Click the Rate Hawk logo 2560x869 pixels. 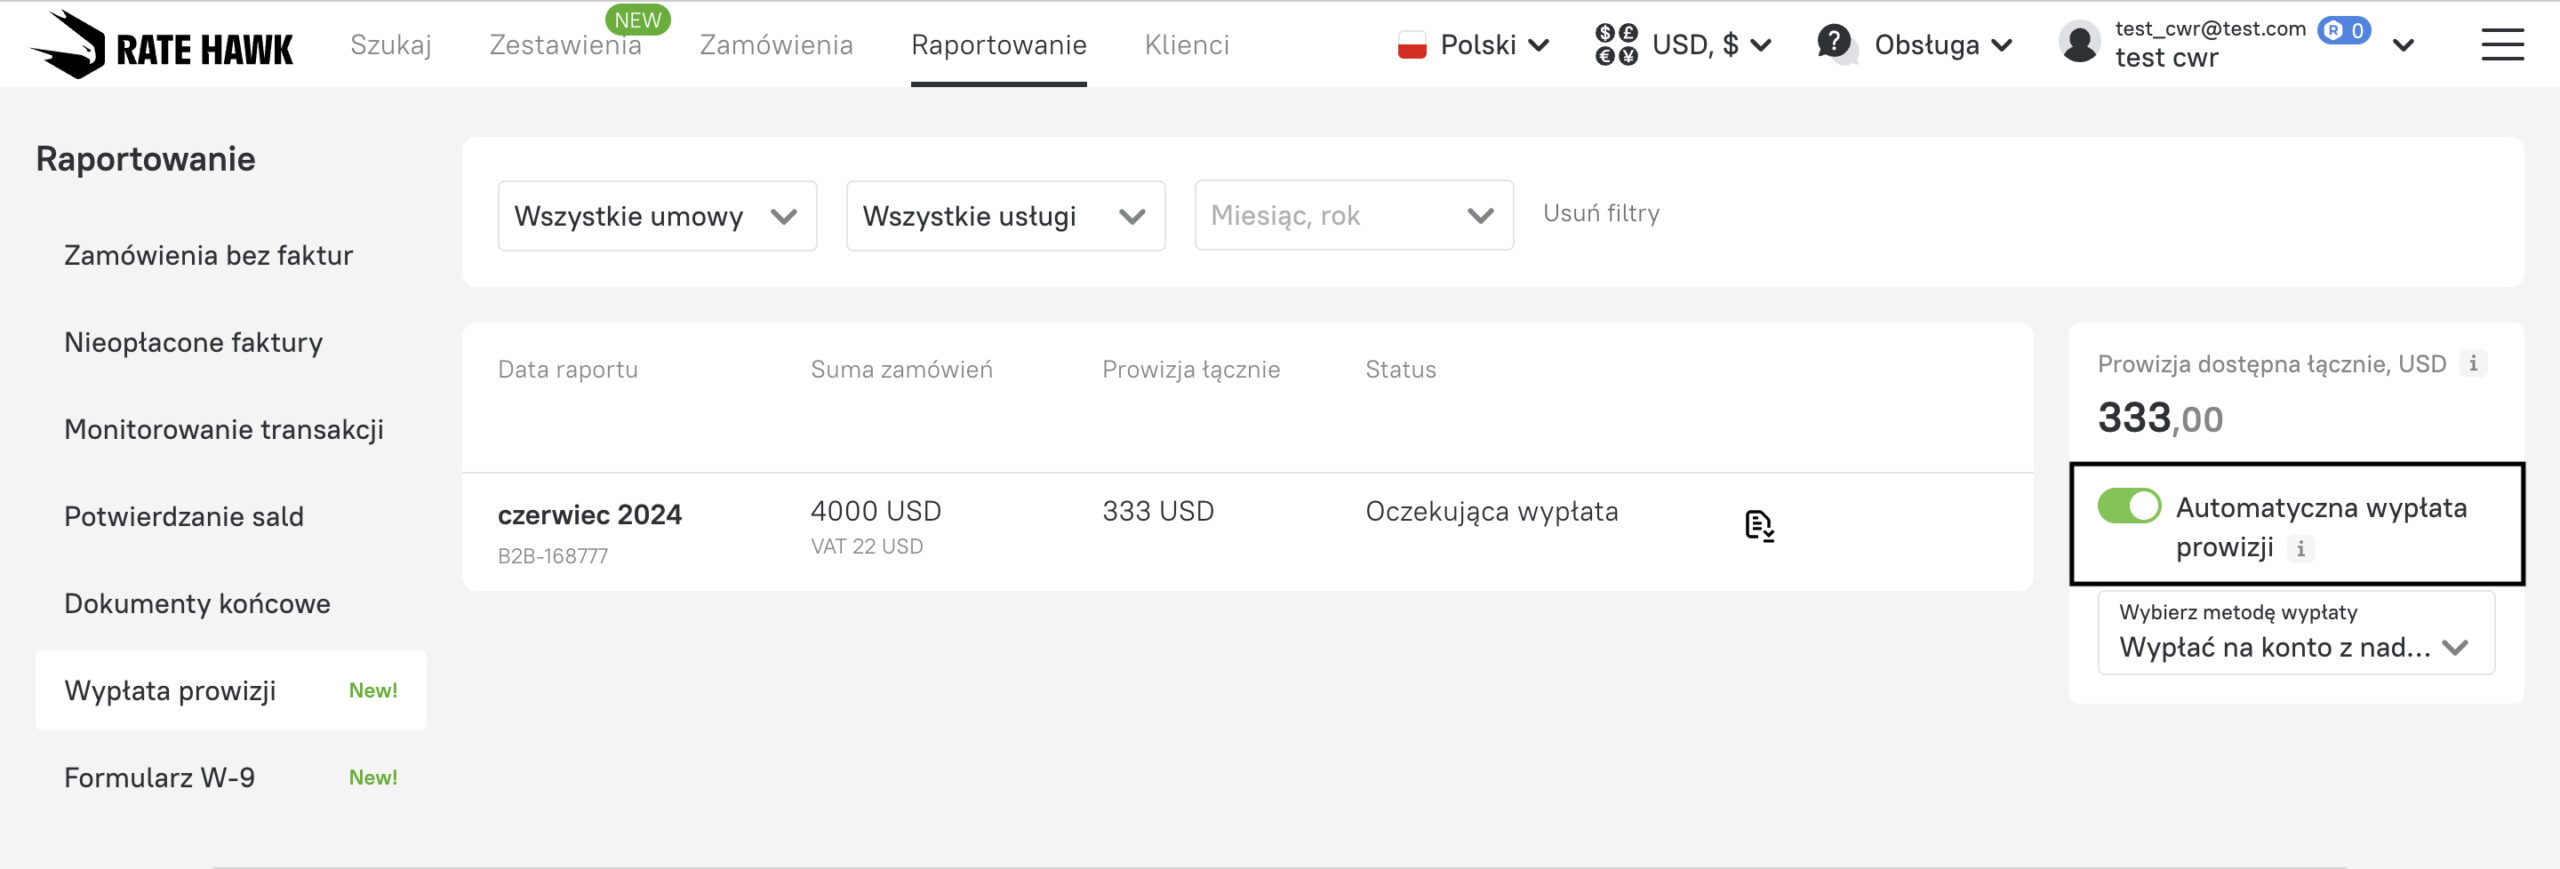coord(162,45)
